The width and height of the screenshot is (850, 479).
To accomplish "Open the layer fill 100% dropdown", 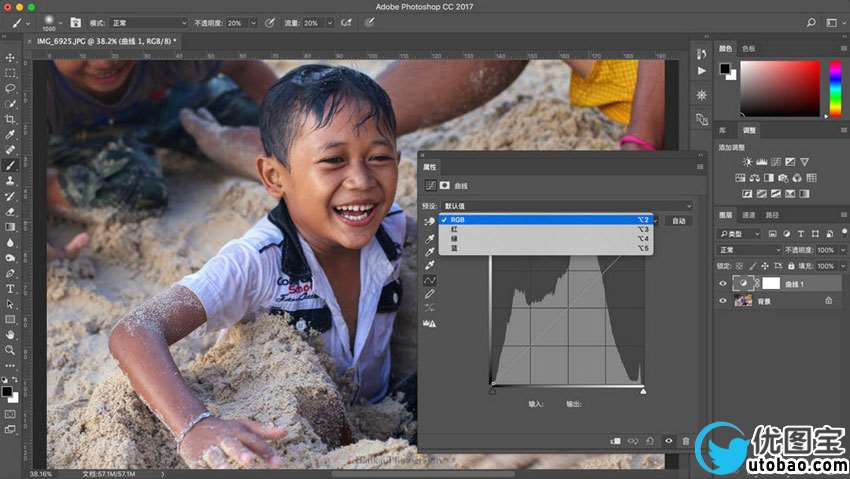I will click(843, 266).
